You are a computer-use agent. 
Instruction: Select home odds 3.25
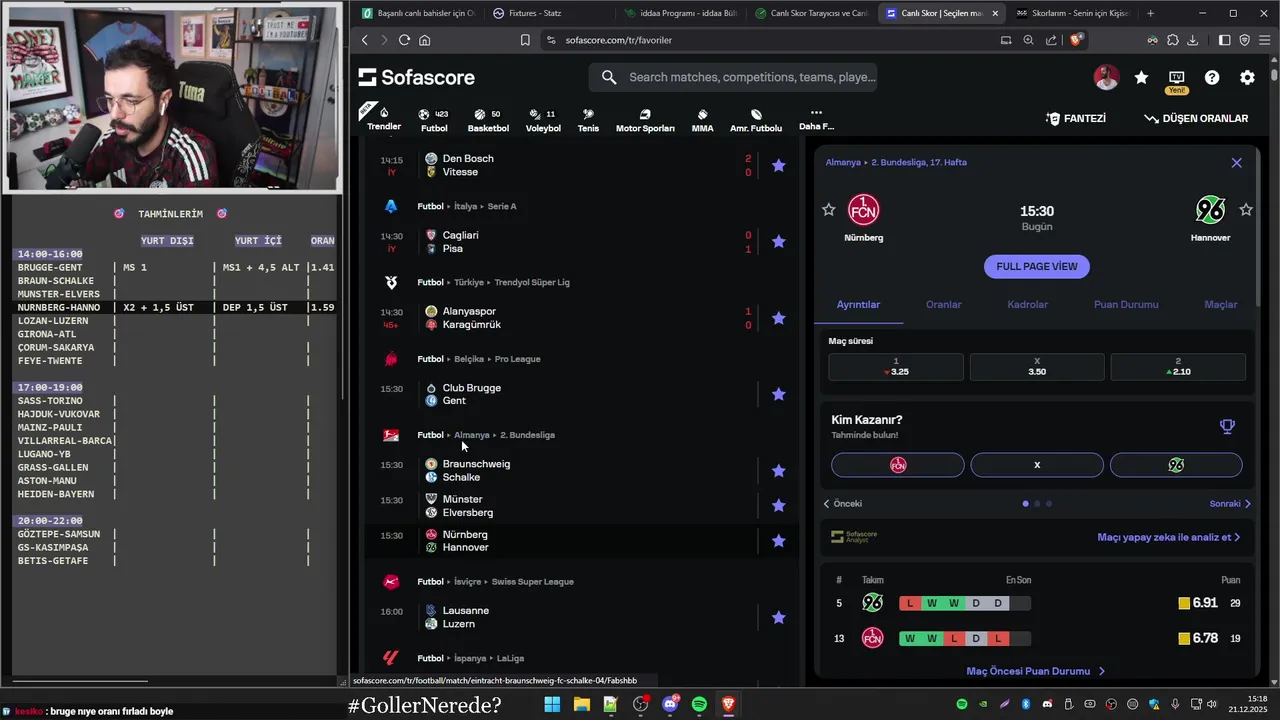(x=896, y=367)
